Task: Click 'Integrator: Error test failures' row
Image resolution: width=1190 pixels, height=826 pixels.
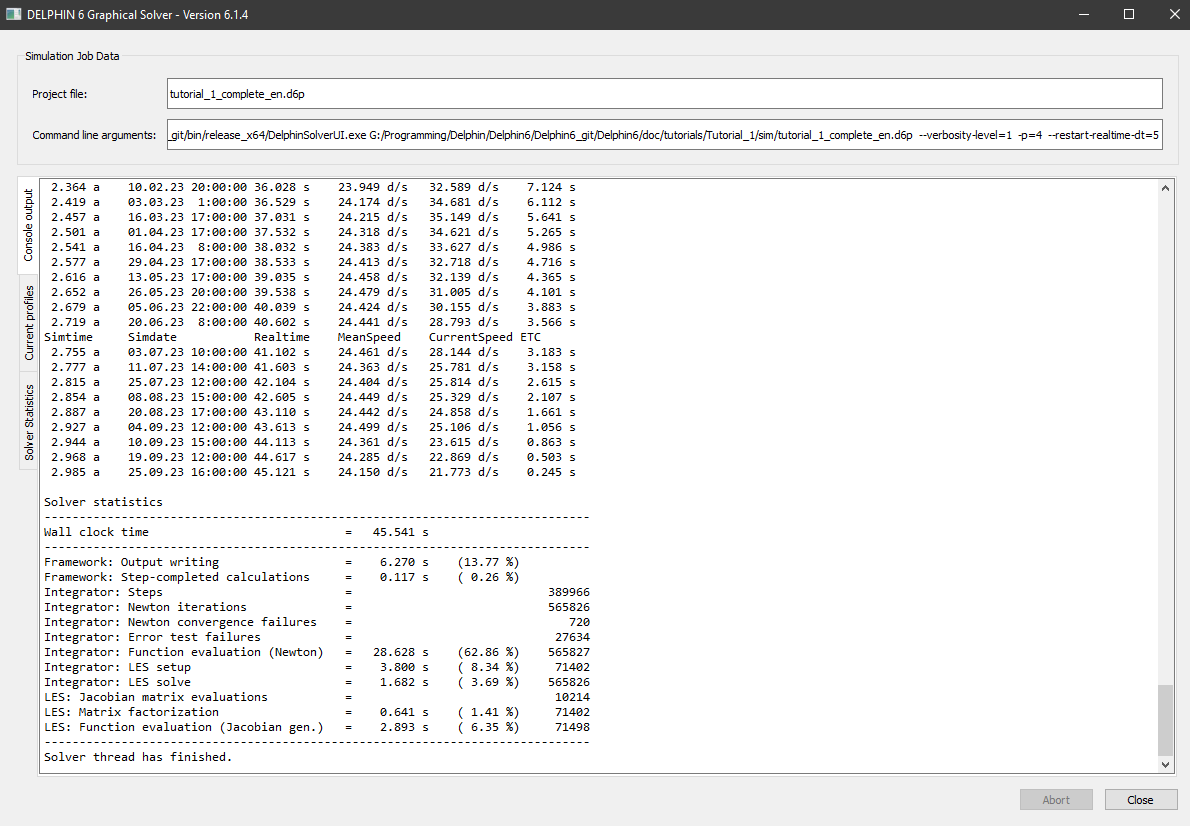Action: [316, 637]
